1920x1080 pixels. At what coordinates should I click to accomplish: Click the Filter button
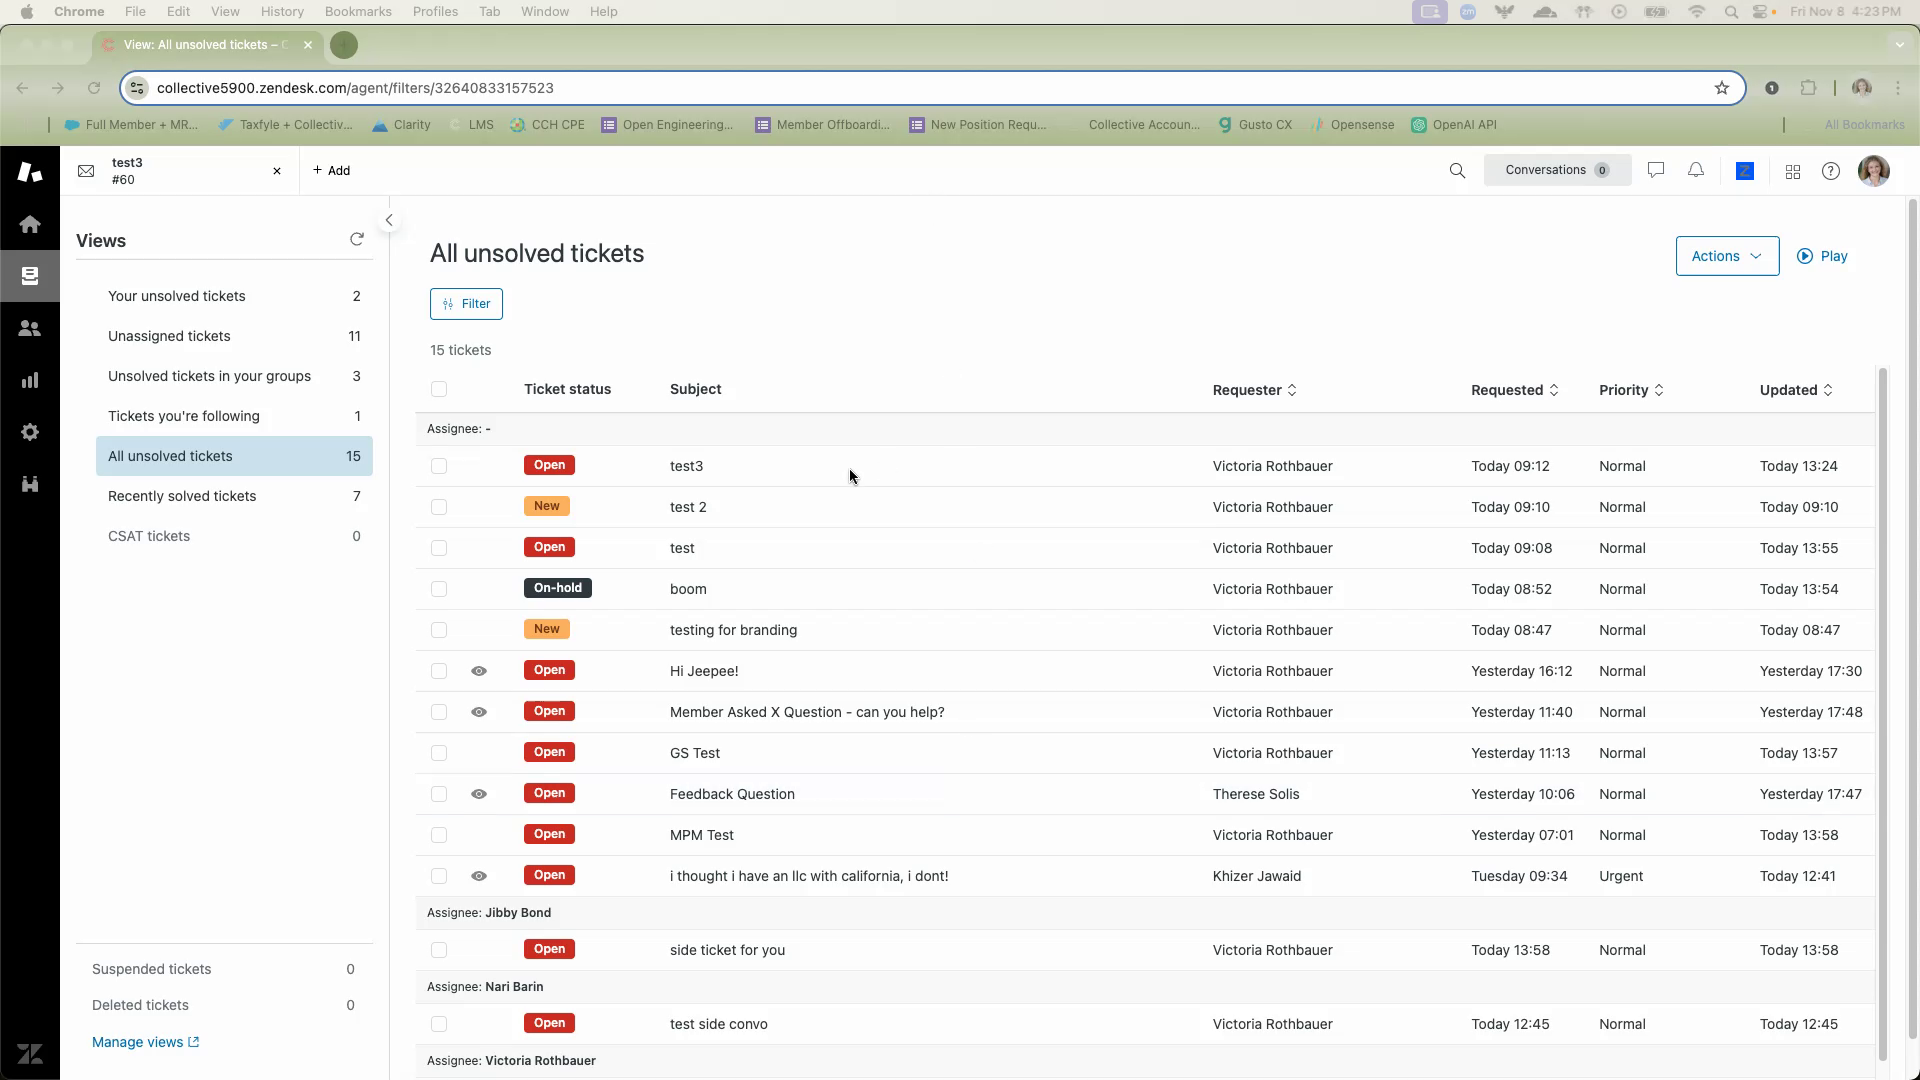click(x=466, y=304)
